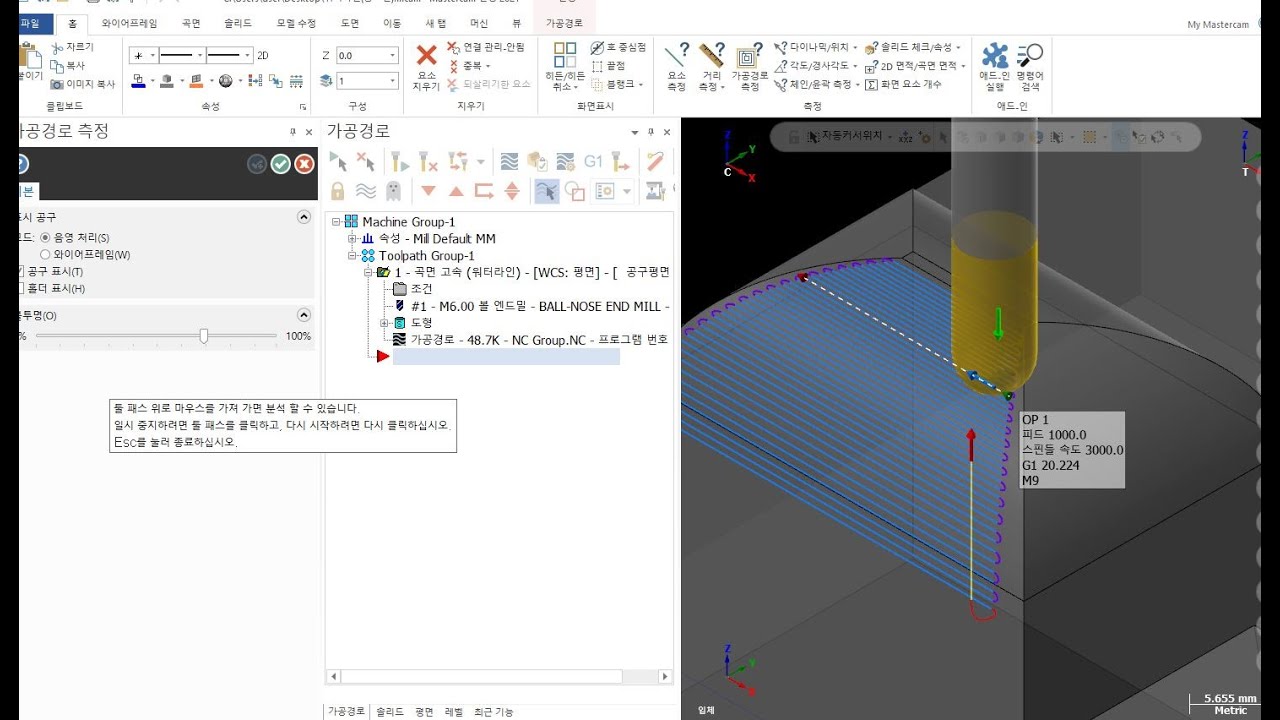The height and width of the screenshot is (720, 1280).
Task: Click the image copy camera icon
Action: (81, 85)
